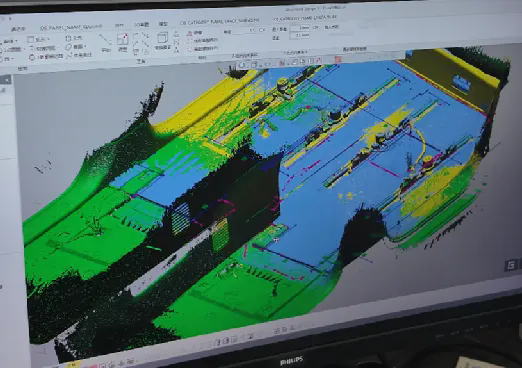Viewport: 522px width, 368px height.
Task: Click the upper 1mm input field
Action: pyautogui.click(x=300, y=28)
